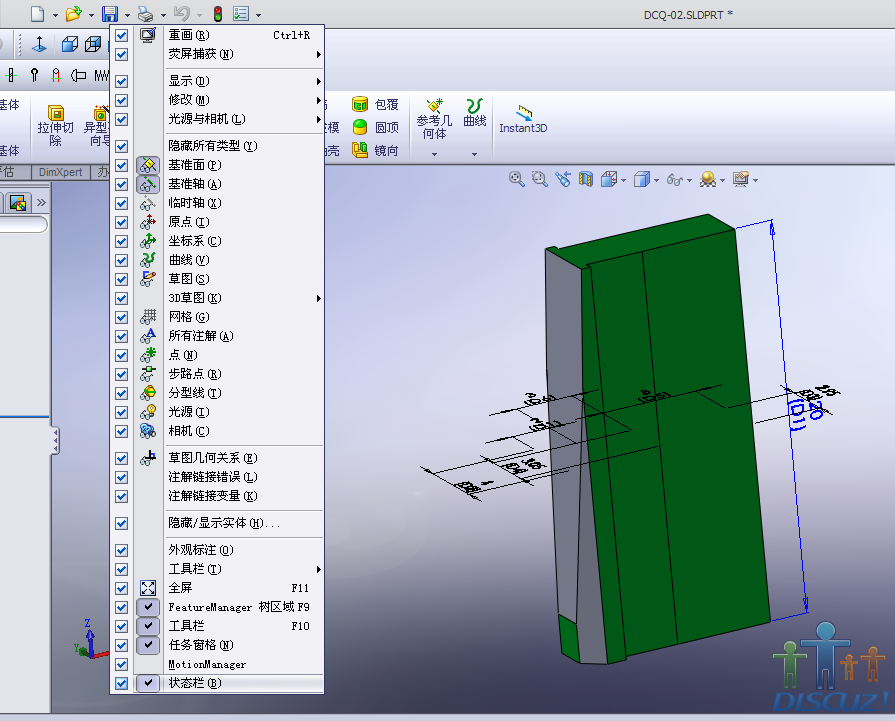
Task: Click the Lights (光源) bulb icon
Action: 148,412
